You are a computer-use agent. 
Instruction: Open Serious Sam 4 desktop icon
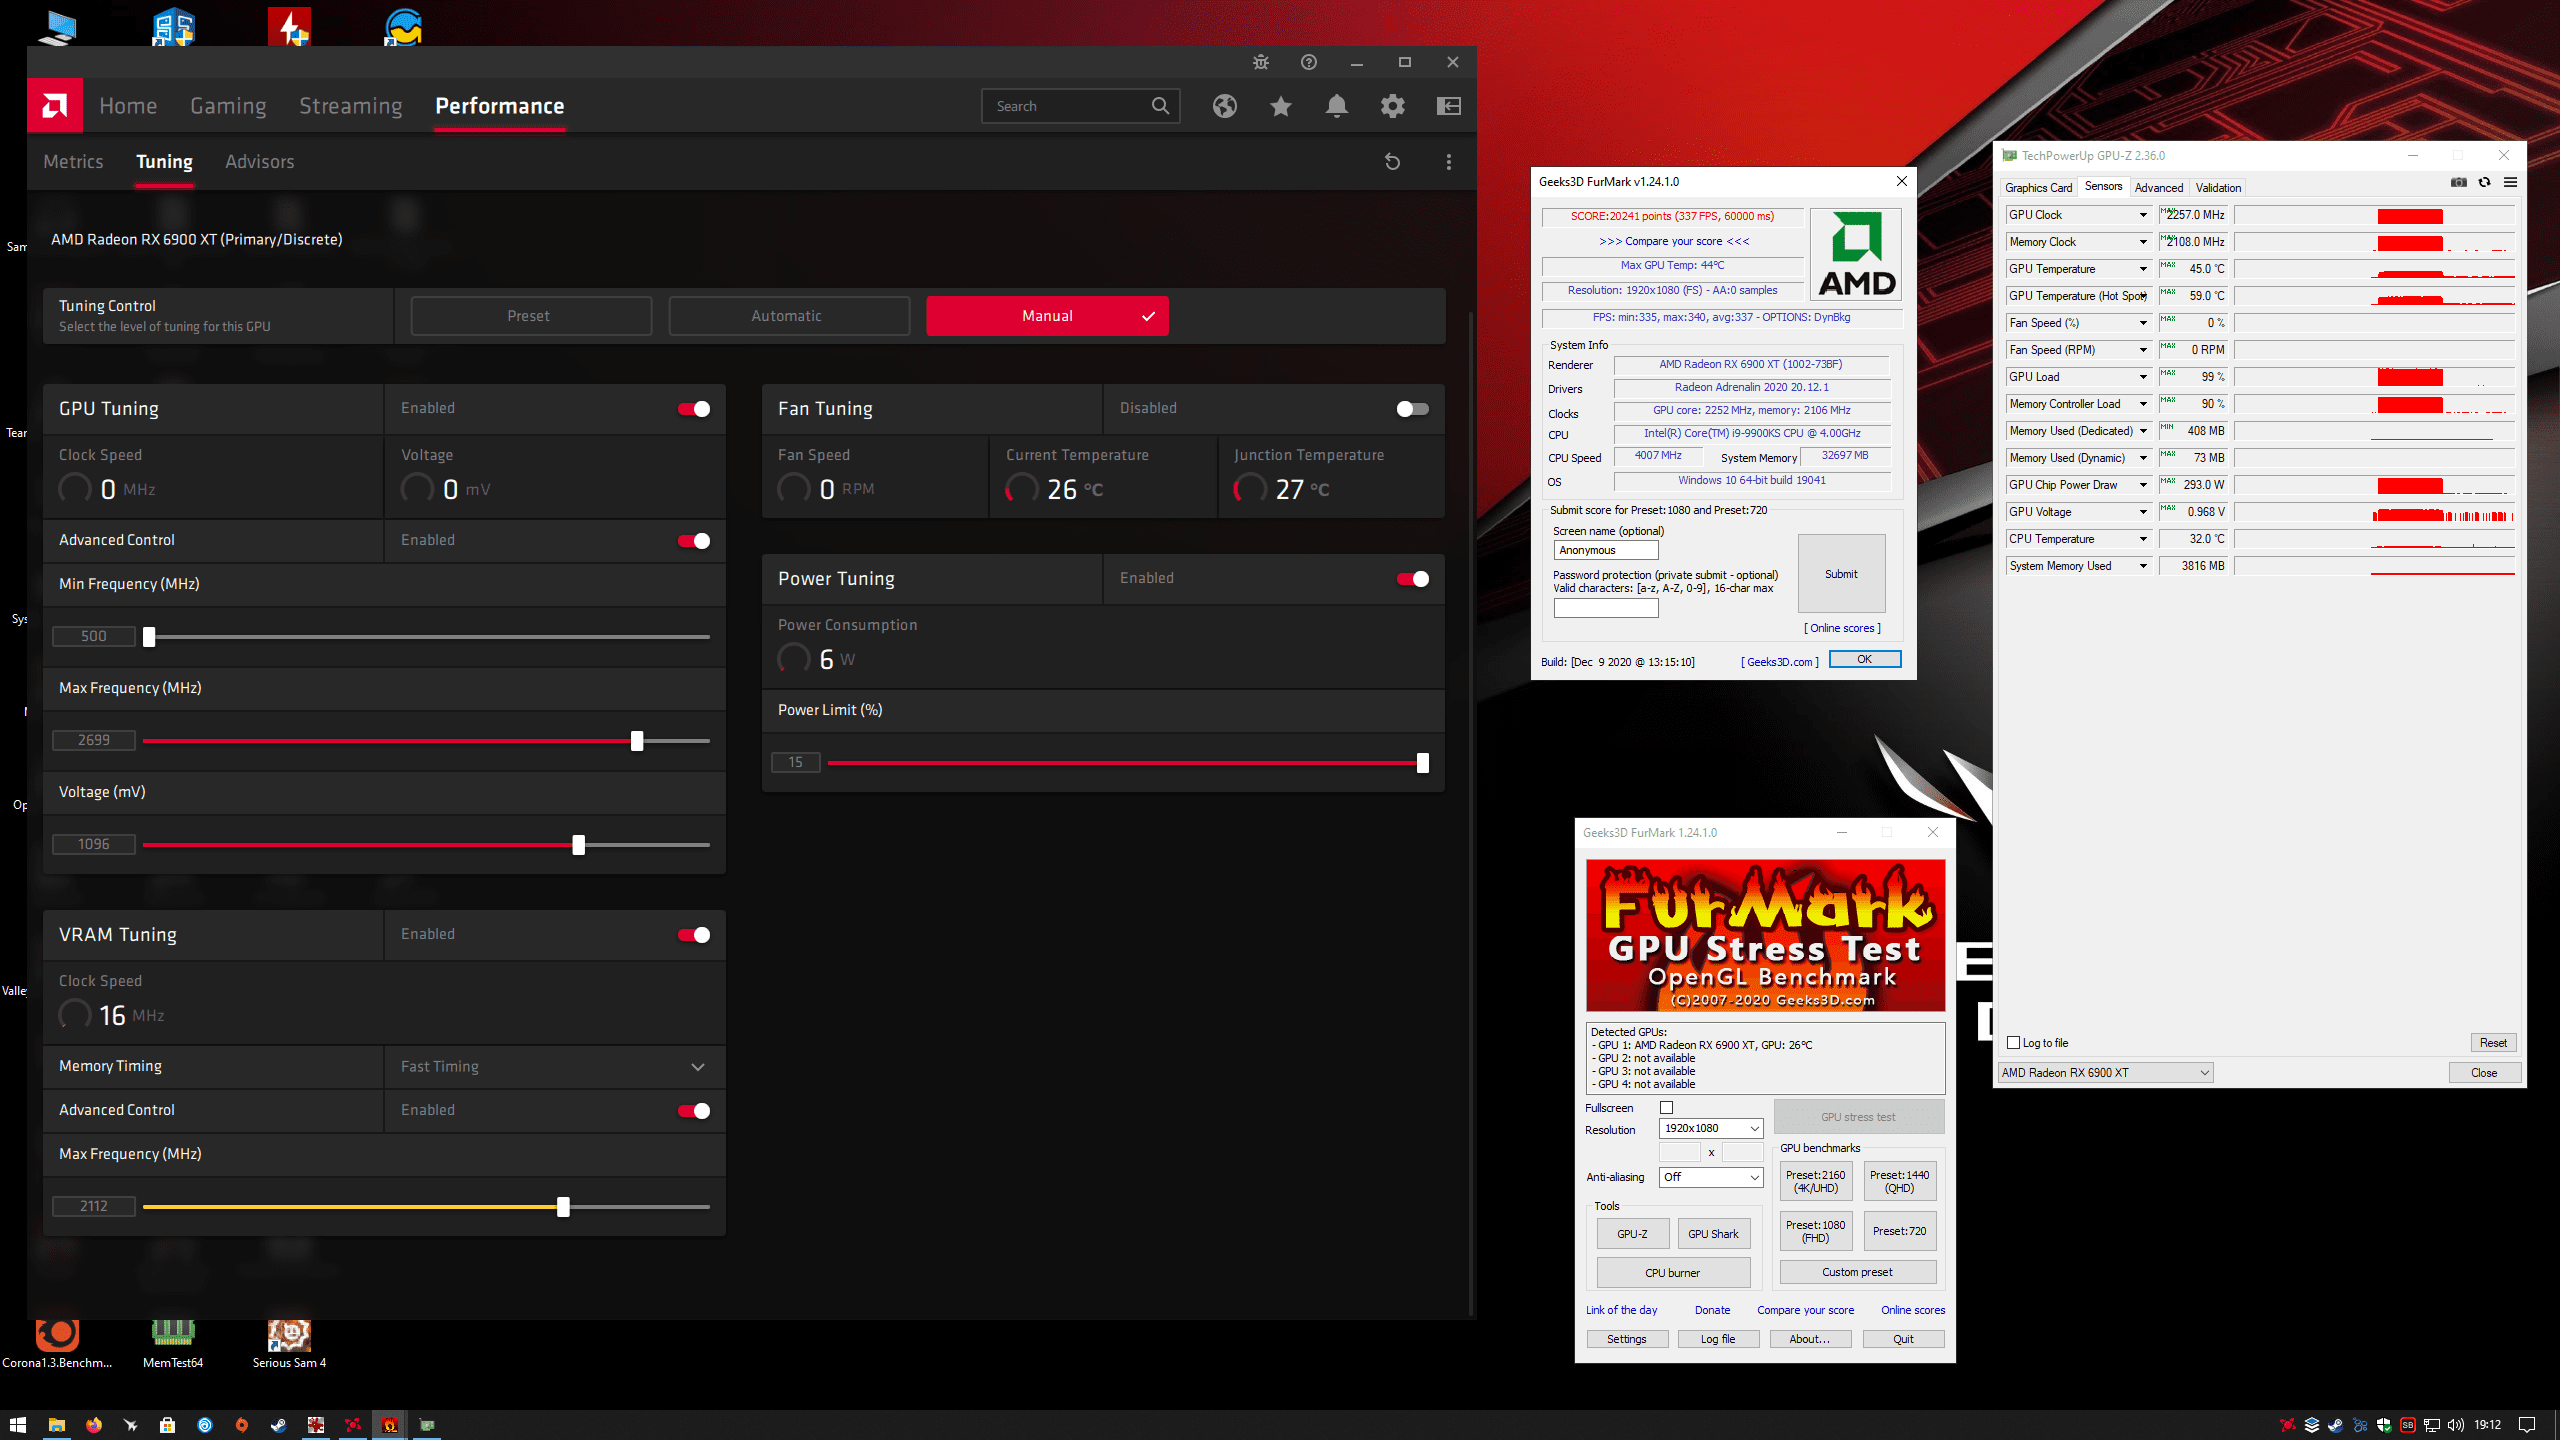click(289, 1344)
